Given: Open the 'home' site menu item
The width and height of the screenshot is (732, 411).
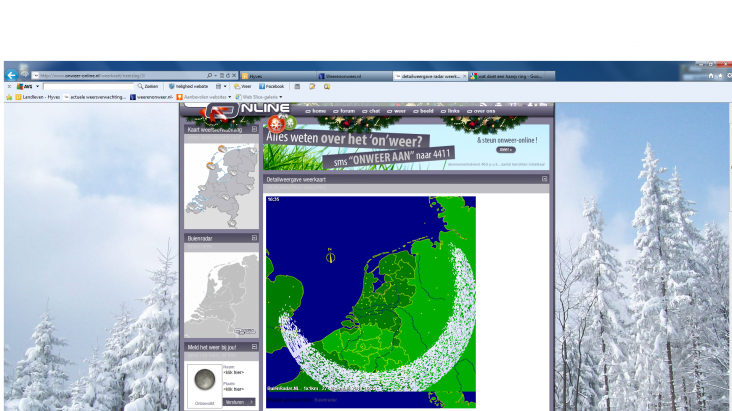Looking at the screenshot, I should point(316,111).
